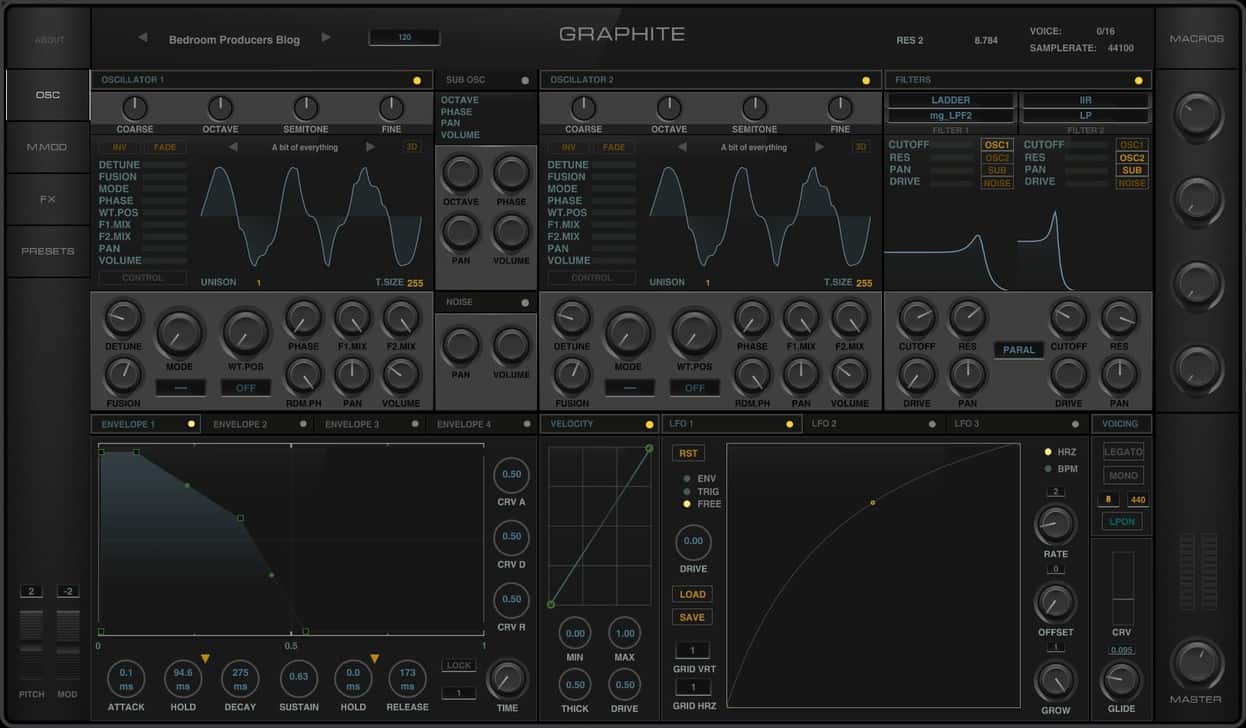This screenshot has height=728, width=1246.
Task: Select previous wavetable in Oscillator 2
Action: (x=681, y=147)
